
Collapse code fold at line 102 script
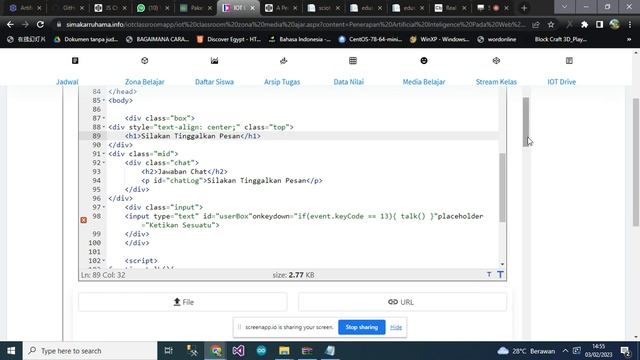coord(103,261)
